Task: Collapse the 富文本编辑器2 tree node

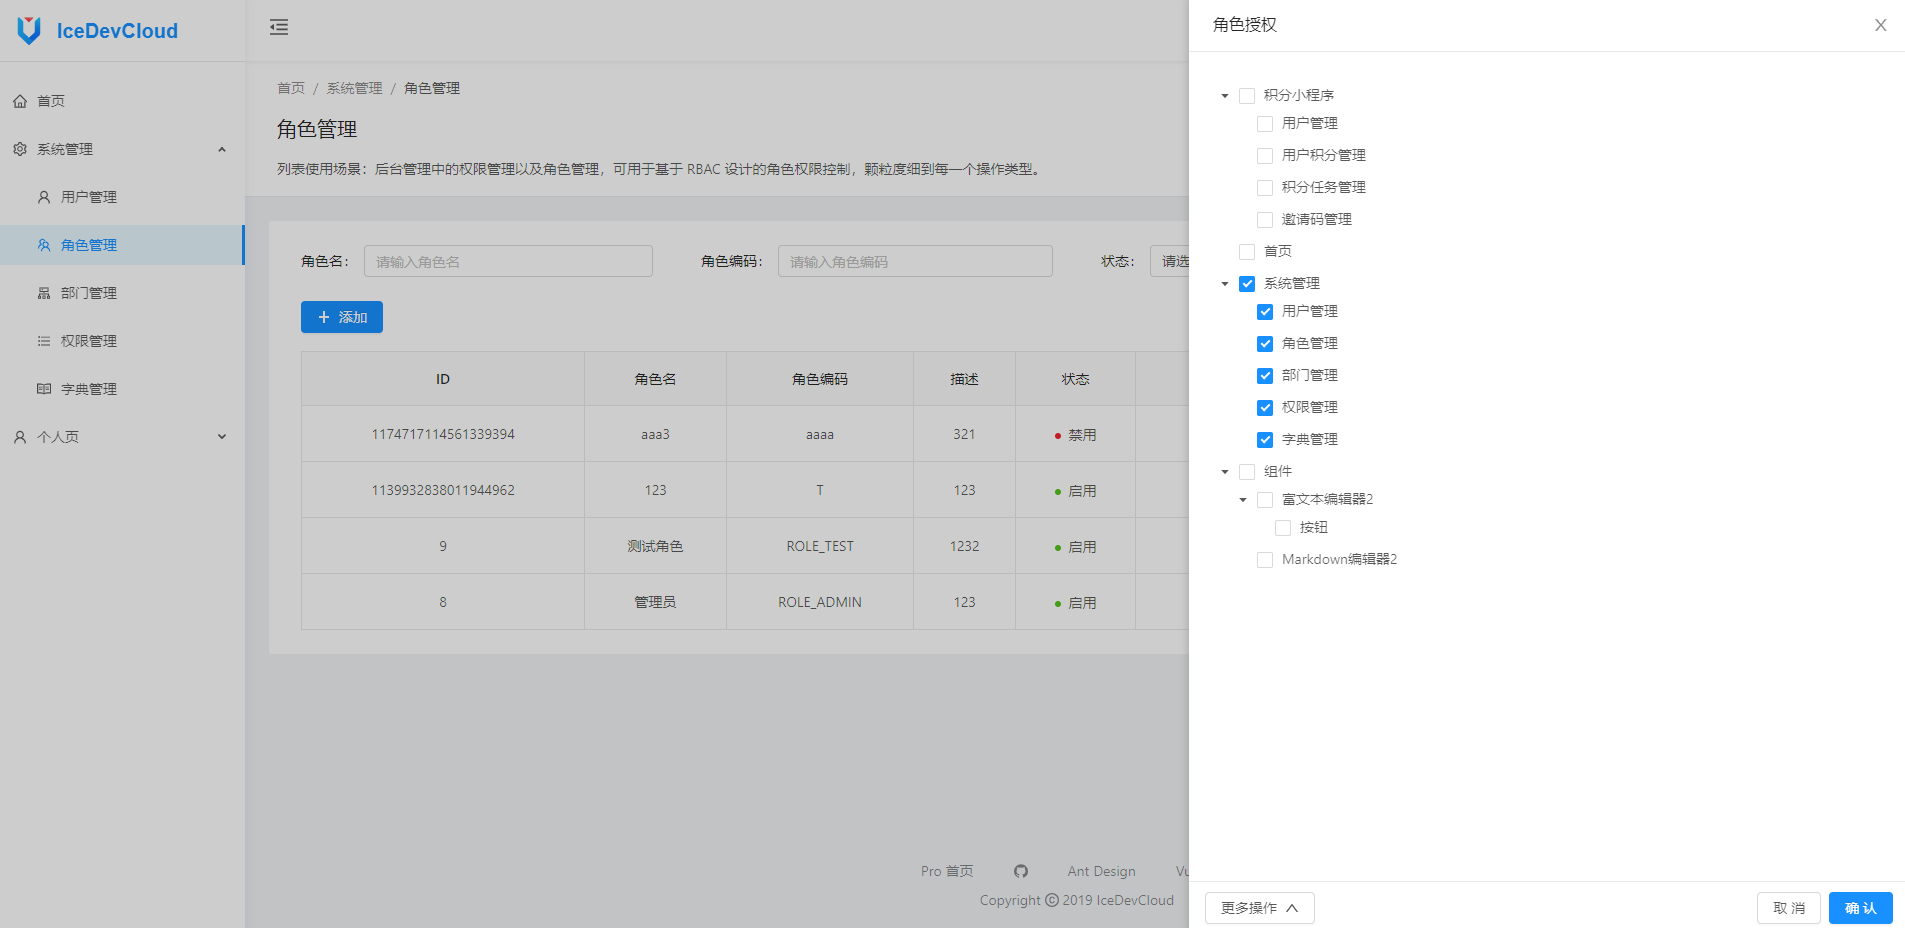Action: pyautogui.click(x=1243, y=500)
